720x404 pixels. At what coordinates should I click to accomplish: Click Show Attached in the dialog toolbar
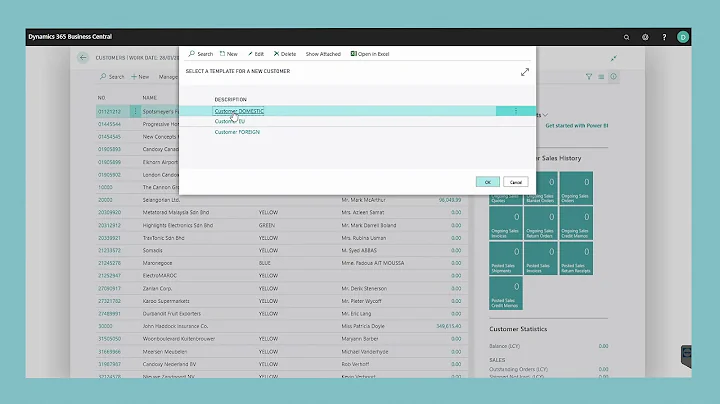tap(323, 54)
